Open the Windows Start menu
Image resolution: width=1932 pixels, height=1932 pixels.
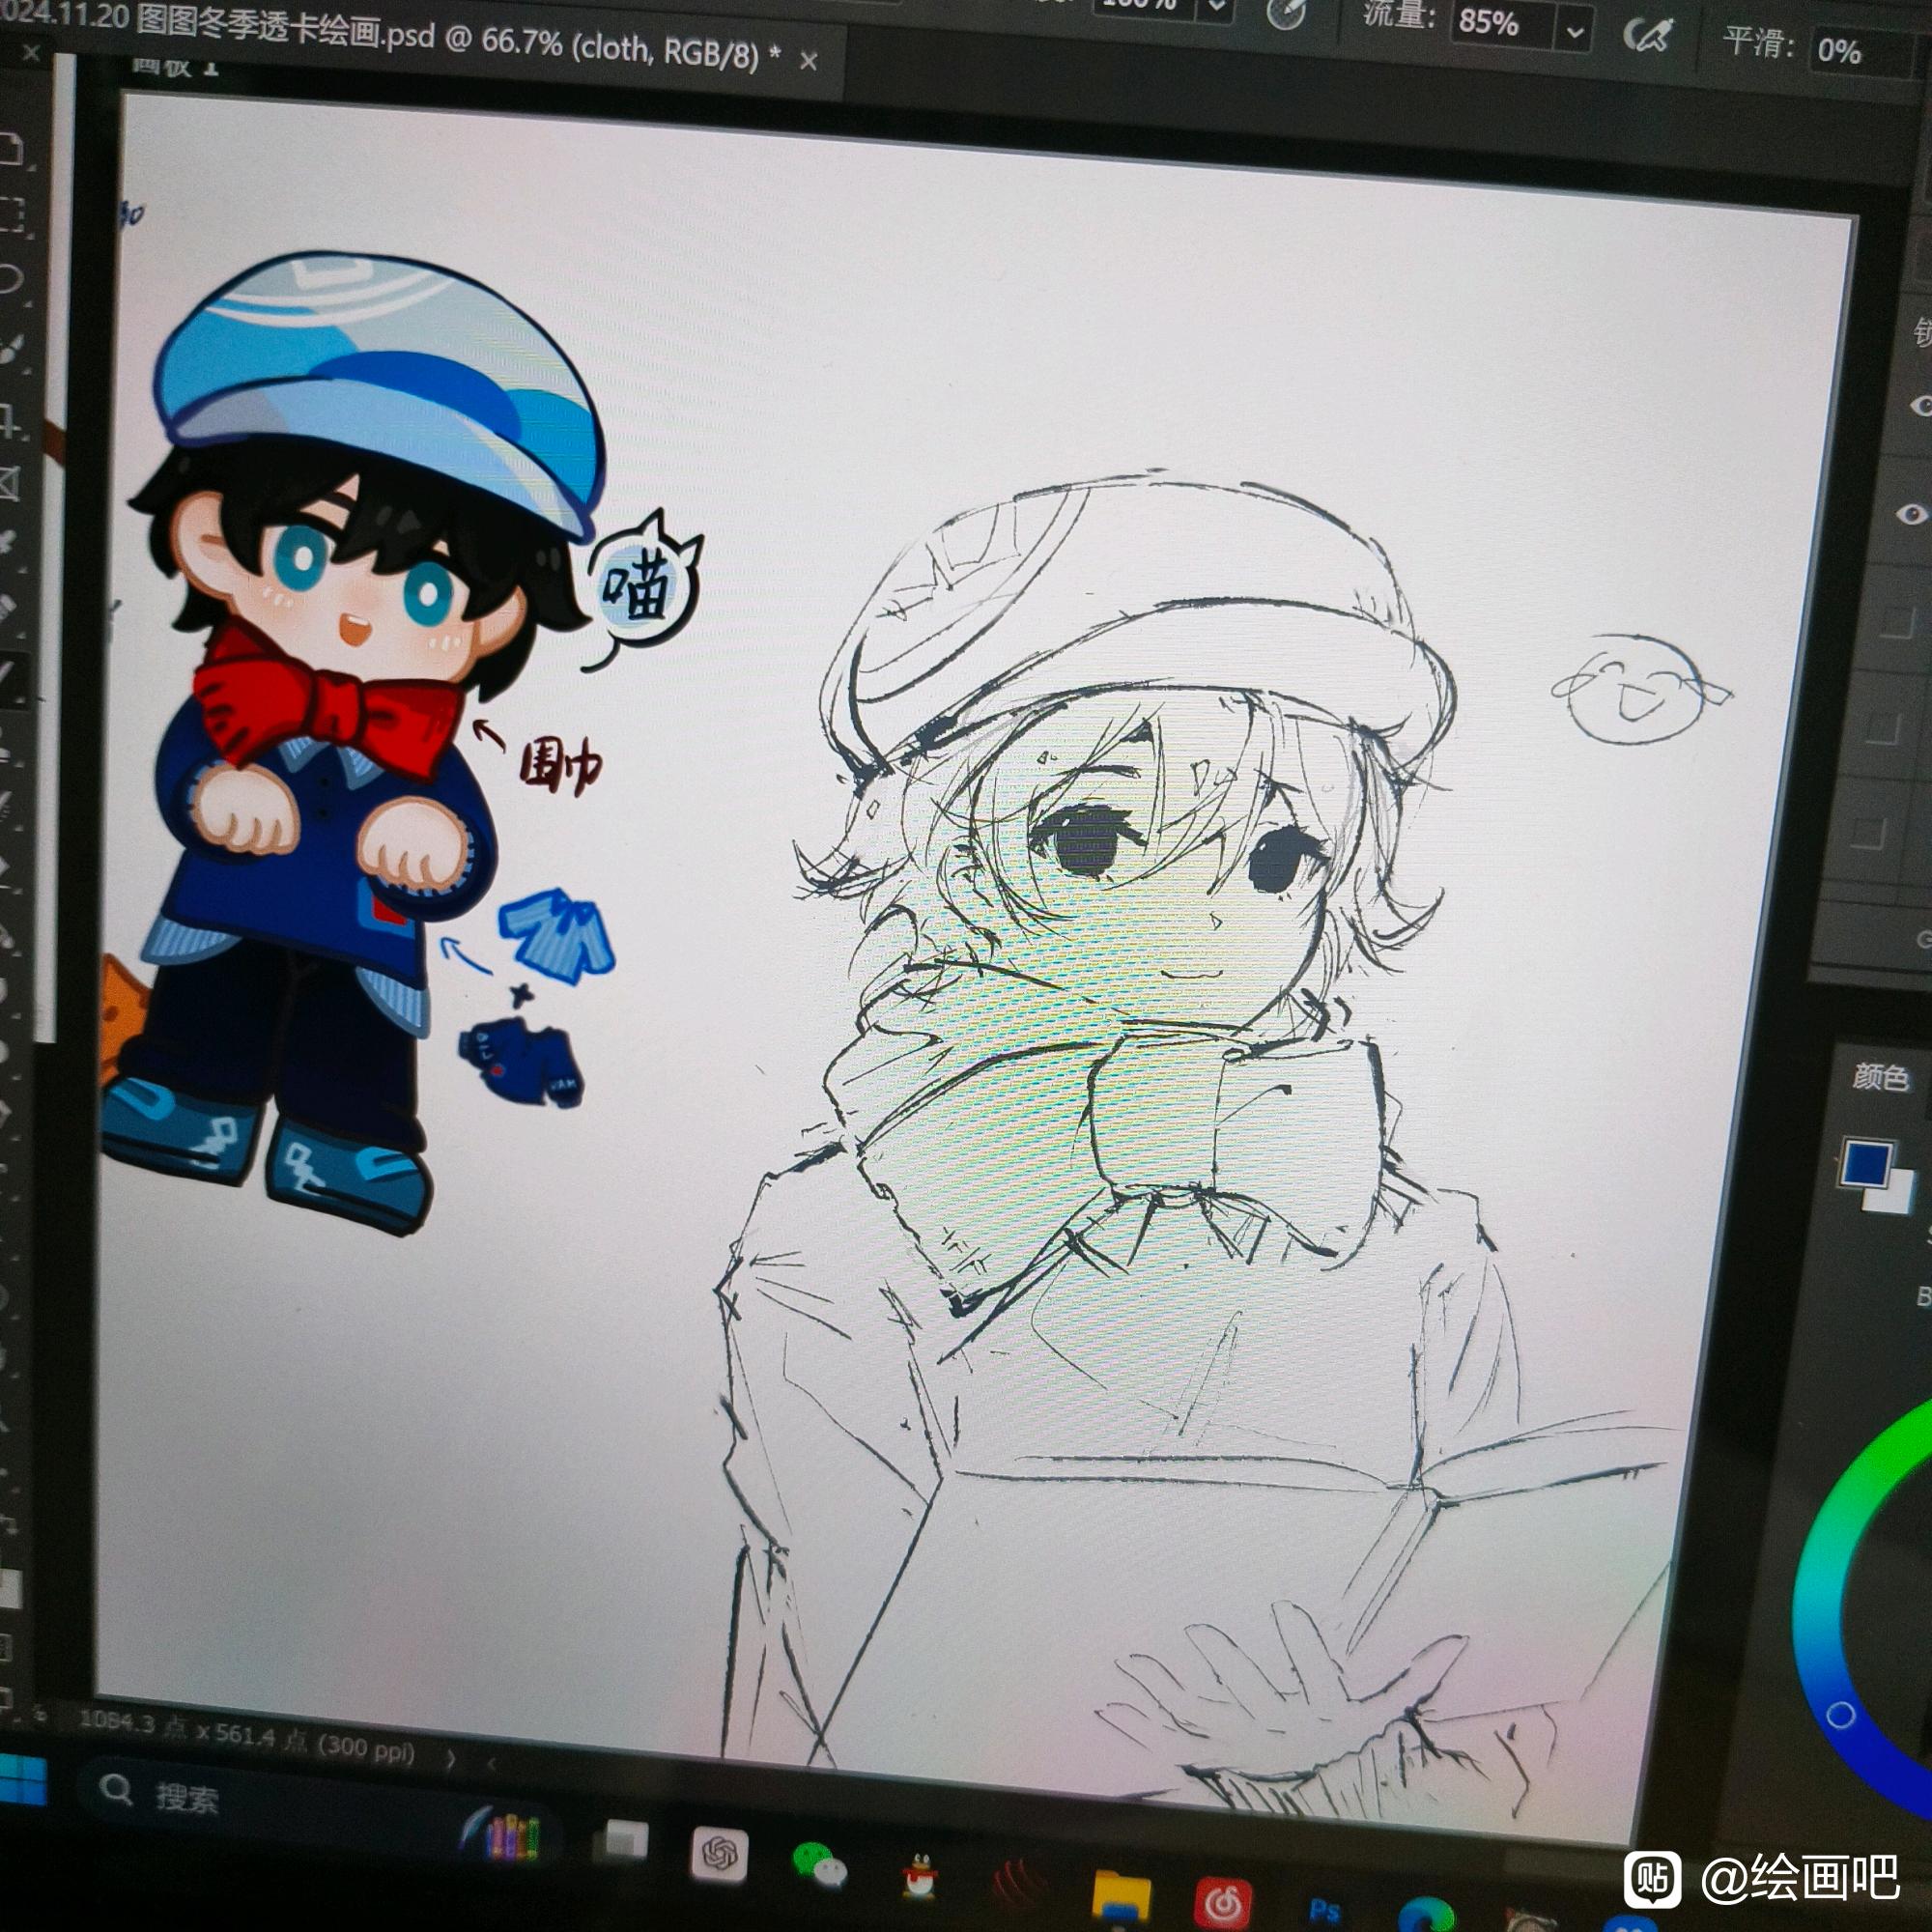coord(22,1779)
